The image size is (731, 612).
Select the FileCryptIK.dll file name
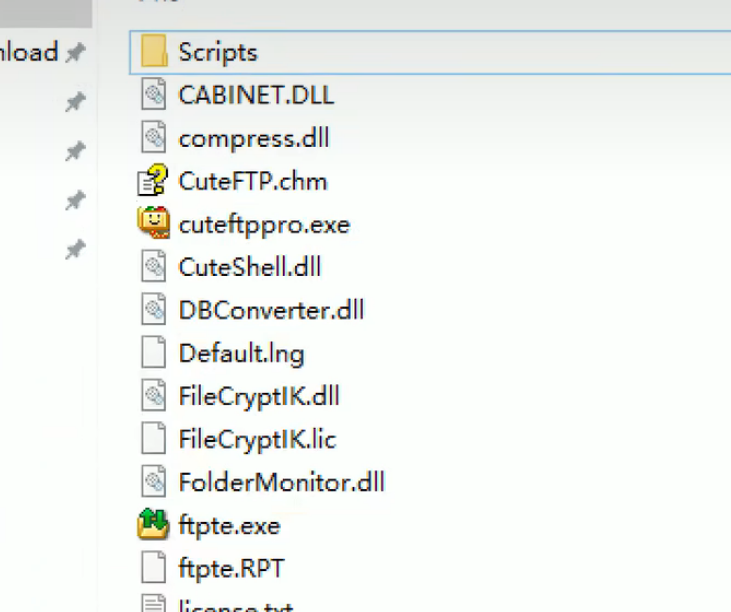[259, 397]
